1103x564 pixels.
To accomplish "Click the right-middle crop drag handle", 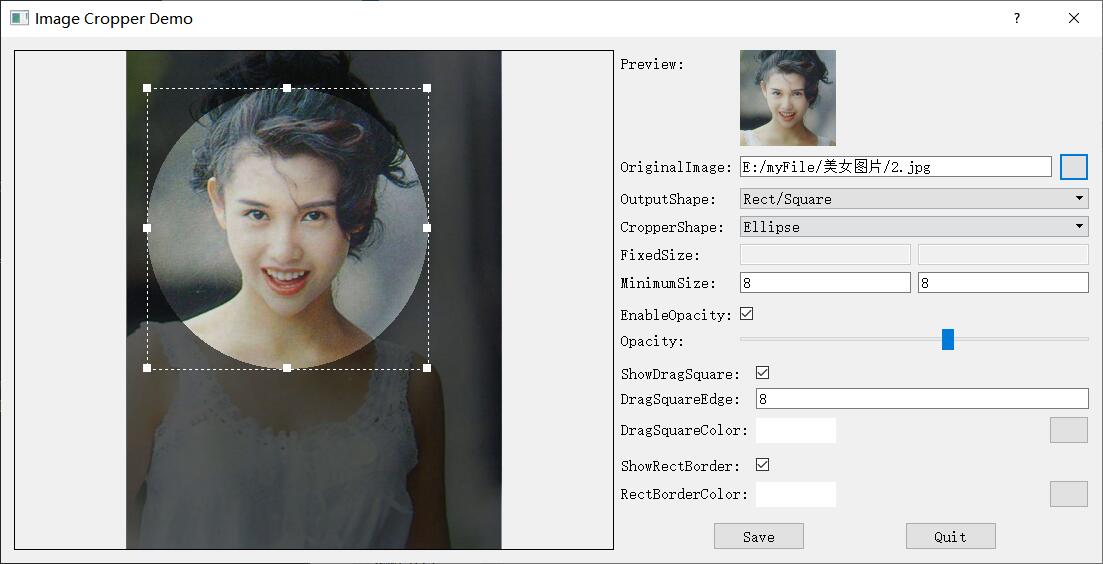I will tap(427, 228).
